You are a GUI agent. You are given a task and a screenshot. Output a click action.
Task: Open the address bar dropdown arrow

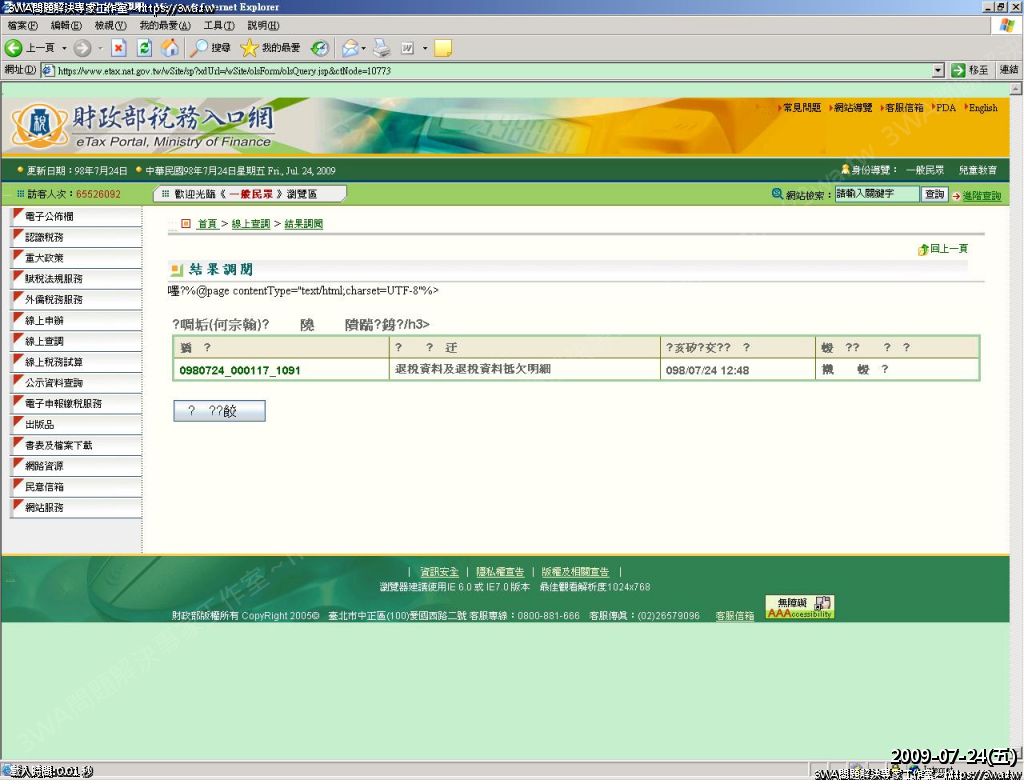(938, 70)
